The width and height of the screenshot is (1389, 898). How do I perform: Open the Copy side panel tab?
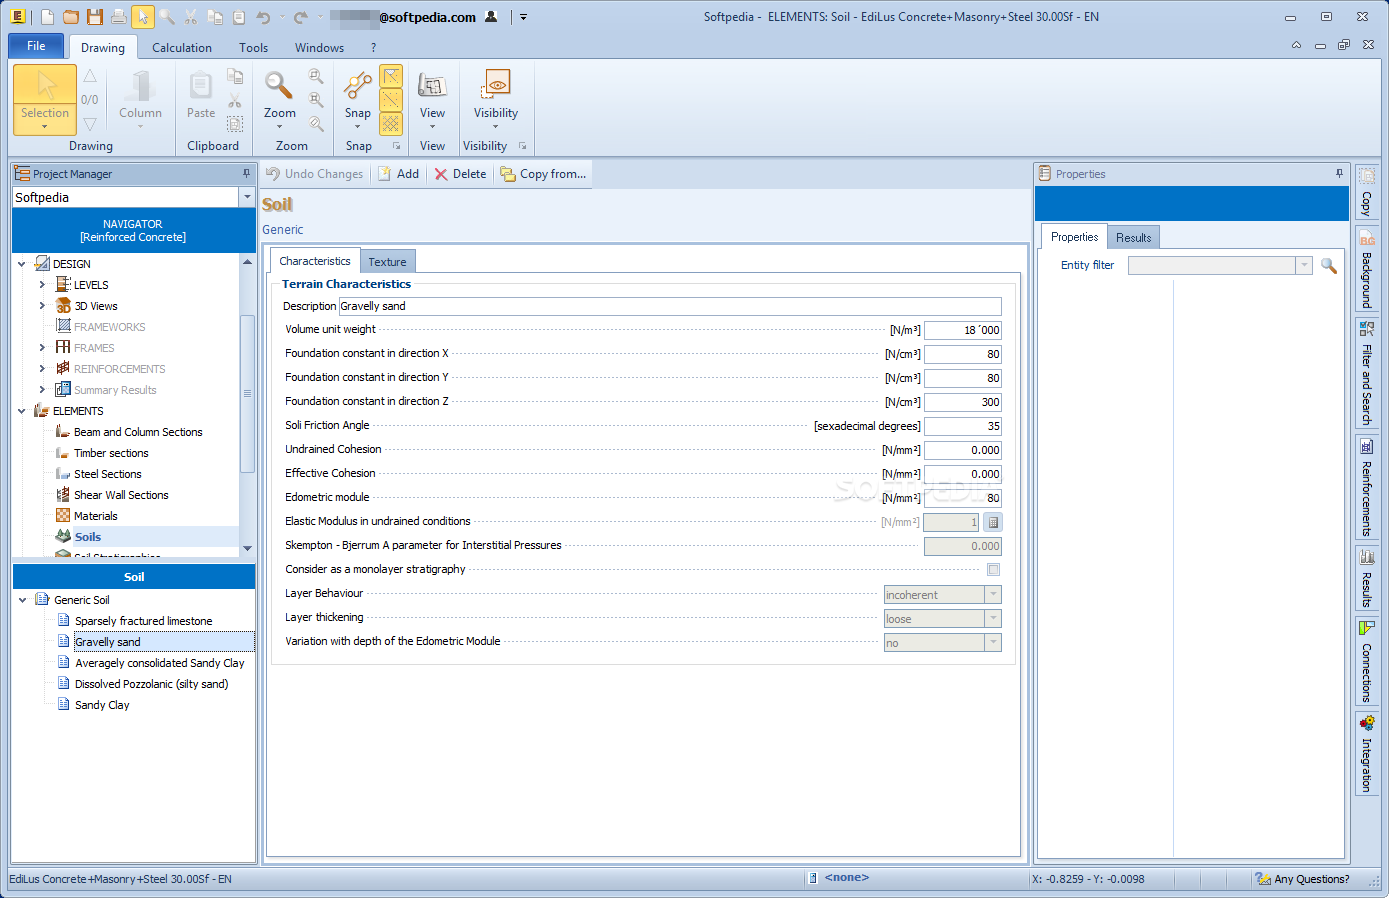coord(1366,192)
